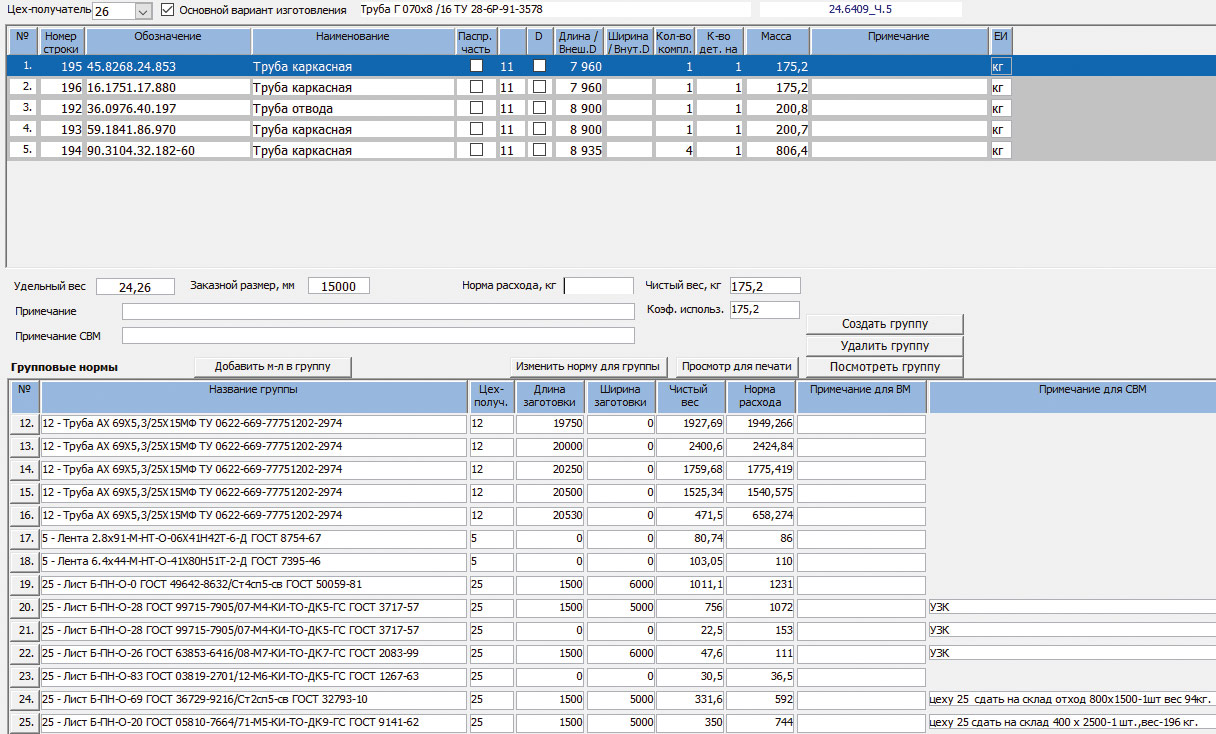Screen dimensions: 1216x734
Task: Click Посмотреть группу button
Action: click(884, 367)
